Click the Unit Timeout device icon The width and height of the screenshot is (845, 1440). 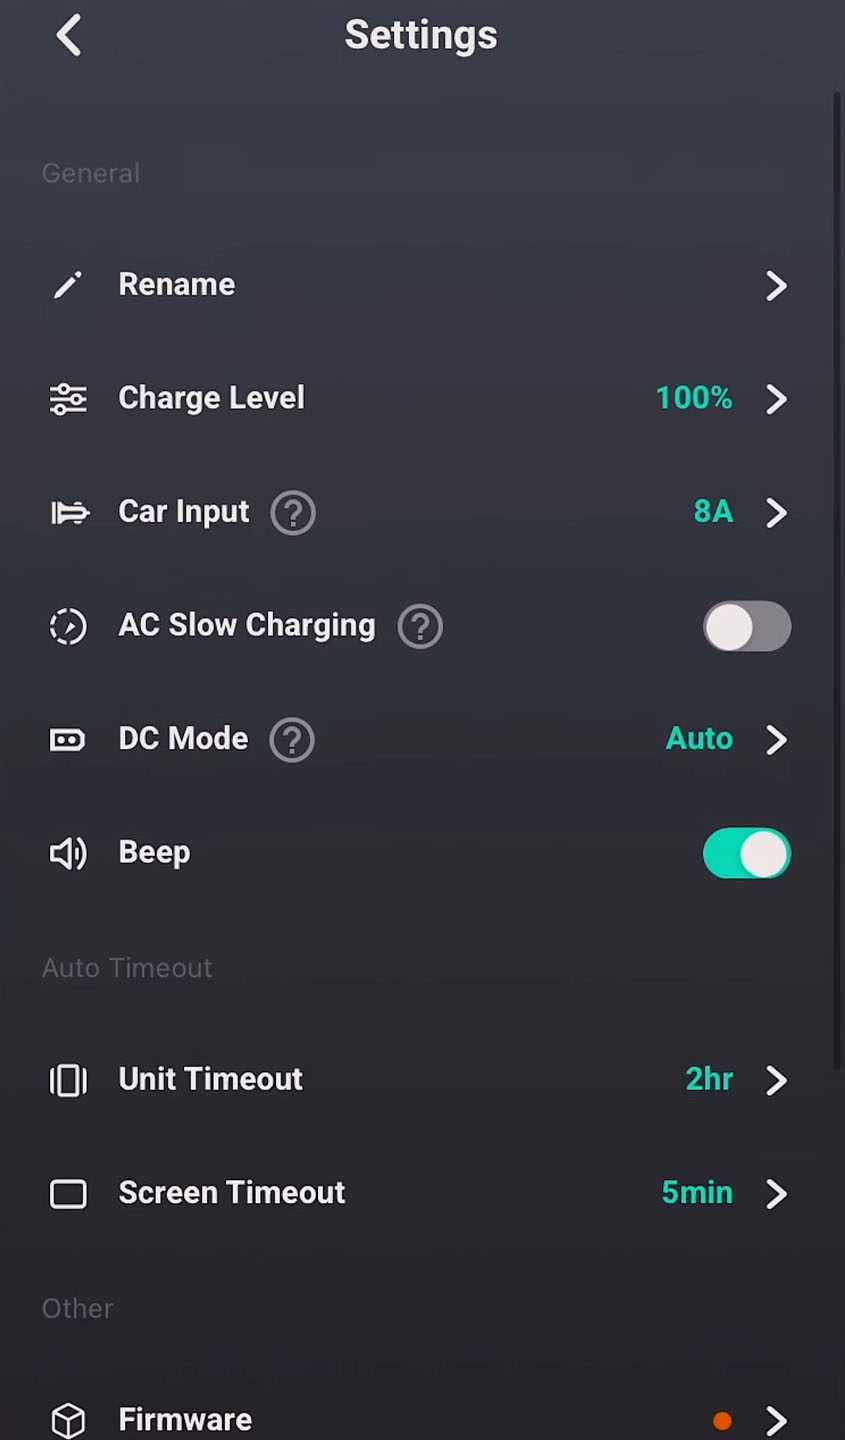coord(68,1080)
